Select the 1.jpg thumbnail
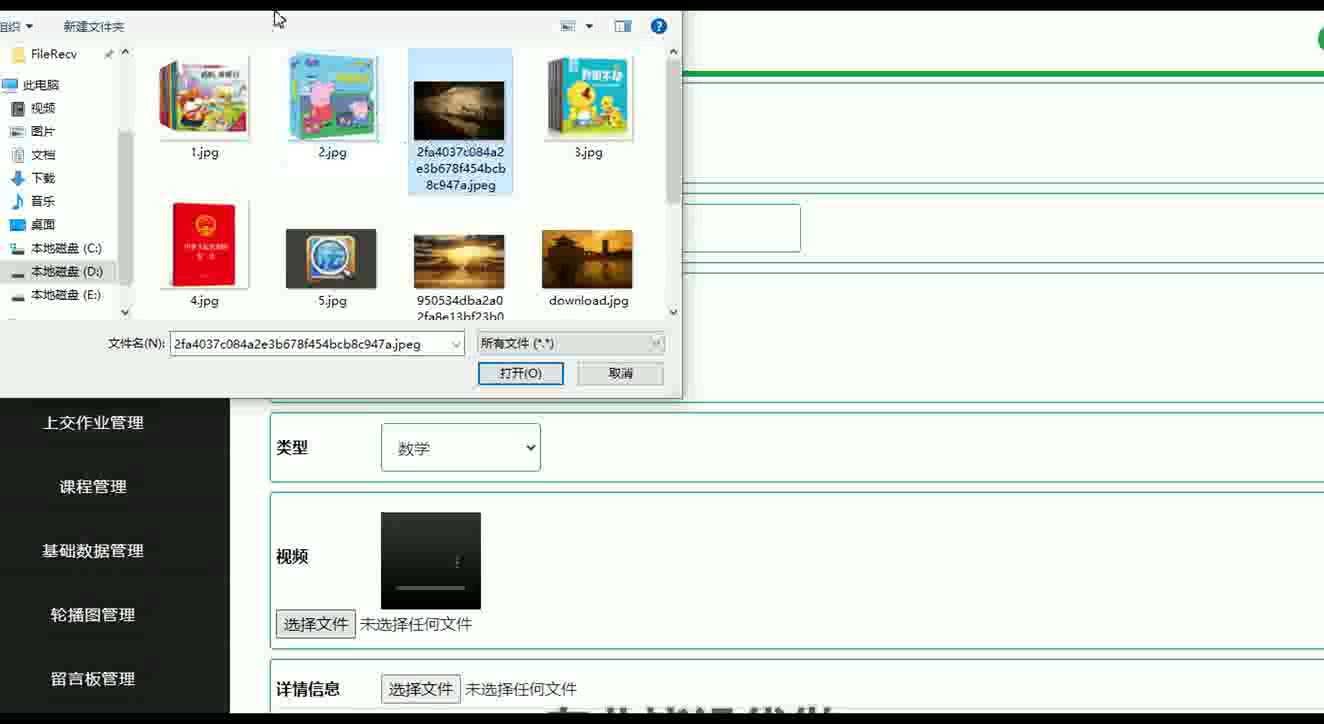Image resolution: width=1324 pixels, height=724 pixels. tap(204, 97)
